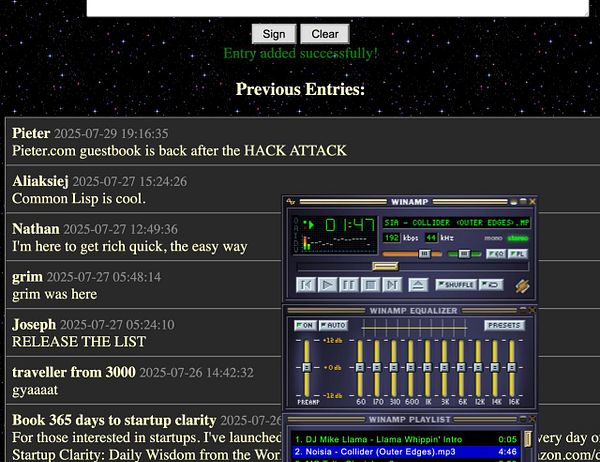Click the PREAMP slider handle in equalizer

coord(307,367)
